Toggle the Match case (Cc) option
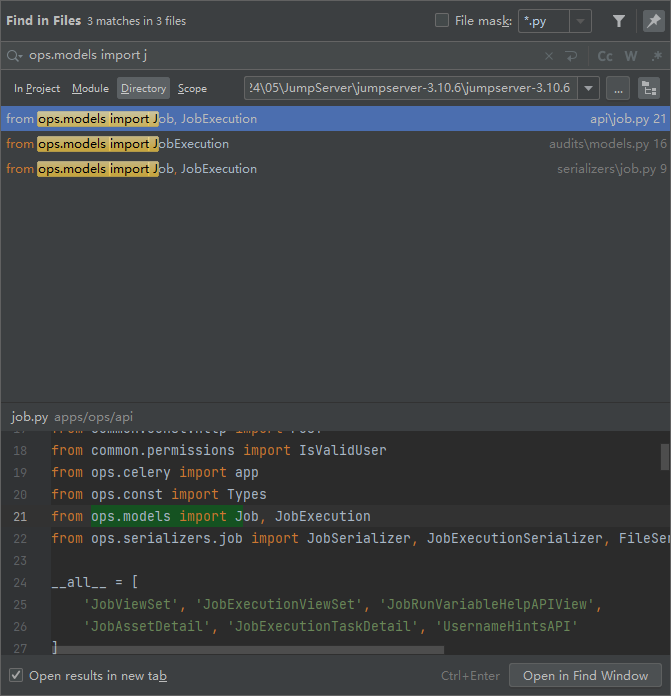 [605, 56]
